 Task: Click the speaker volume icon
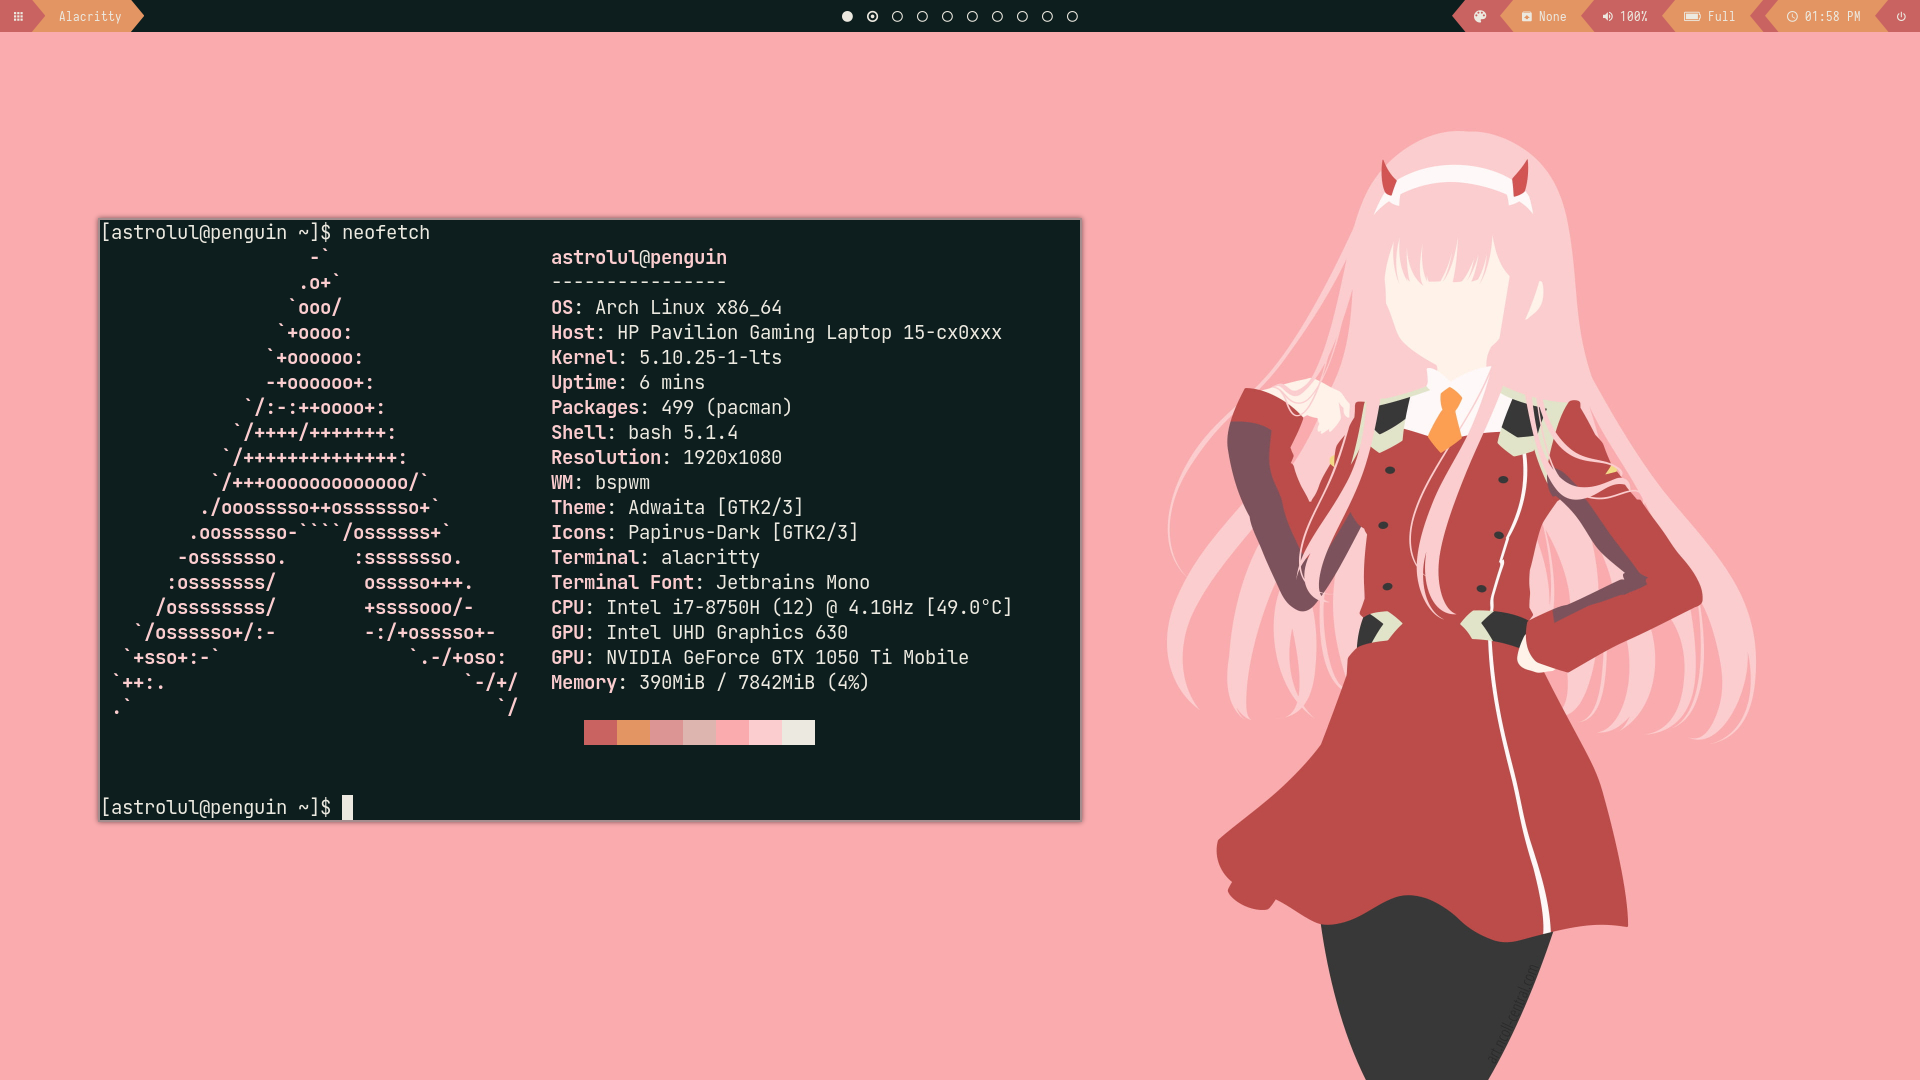point(1607,16)
